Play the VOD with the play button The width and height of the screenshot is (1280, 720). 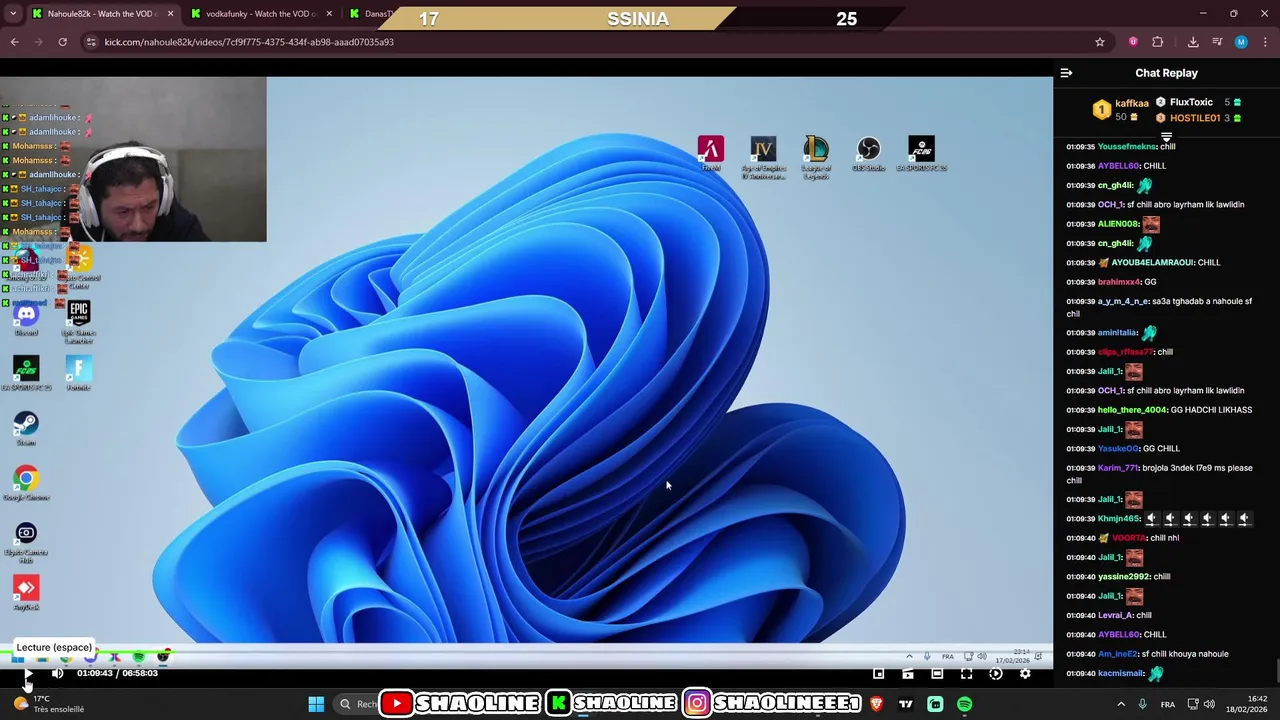pyautogui.click(x=27, y=674)
